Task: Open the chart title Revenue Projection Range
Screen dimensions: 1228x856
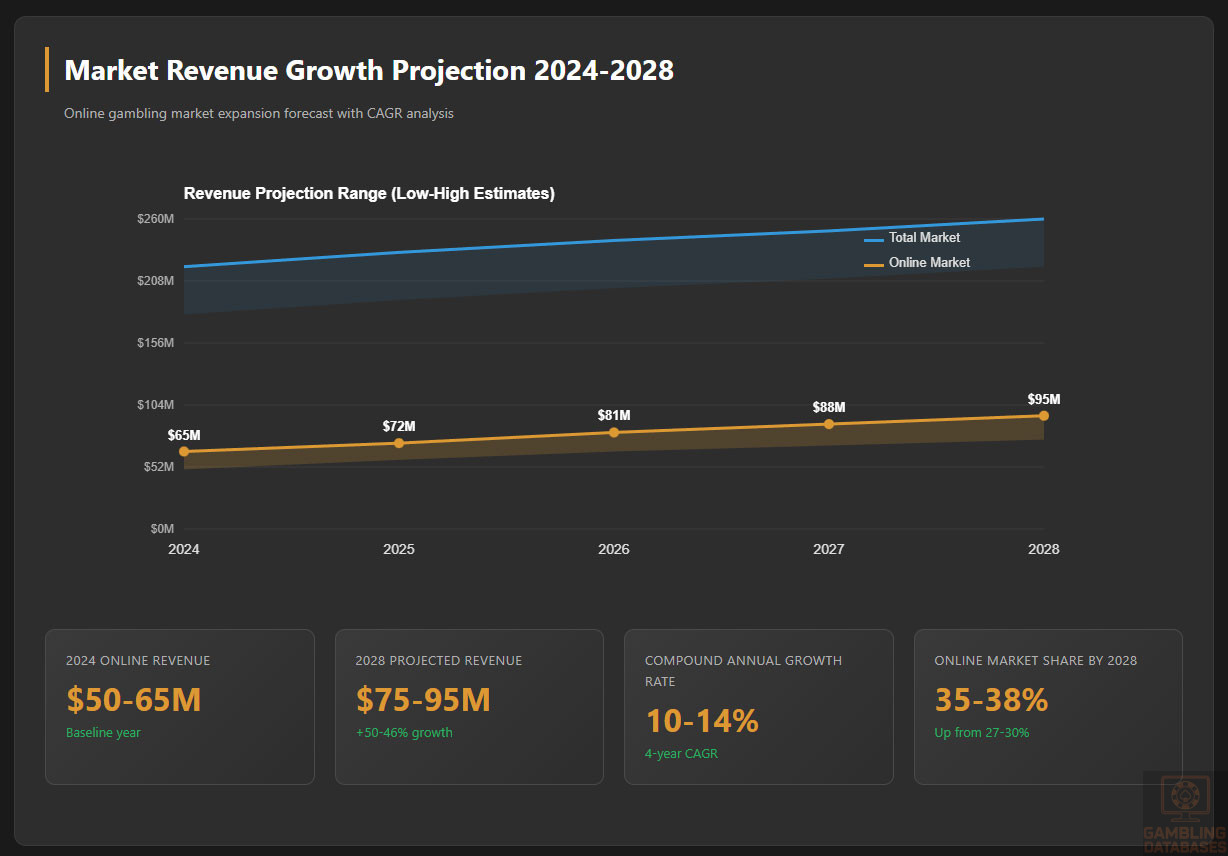Action: [369, 193]
